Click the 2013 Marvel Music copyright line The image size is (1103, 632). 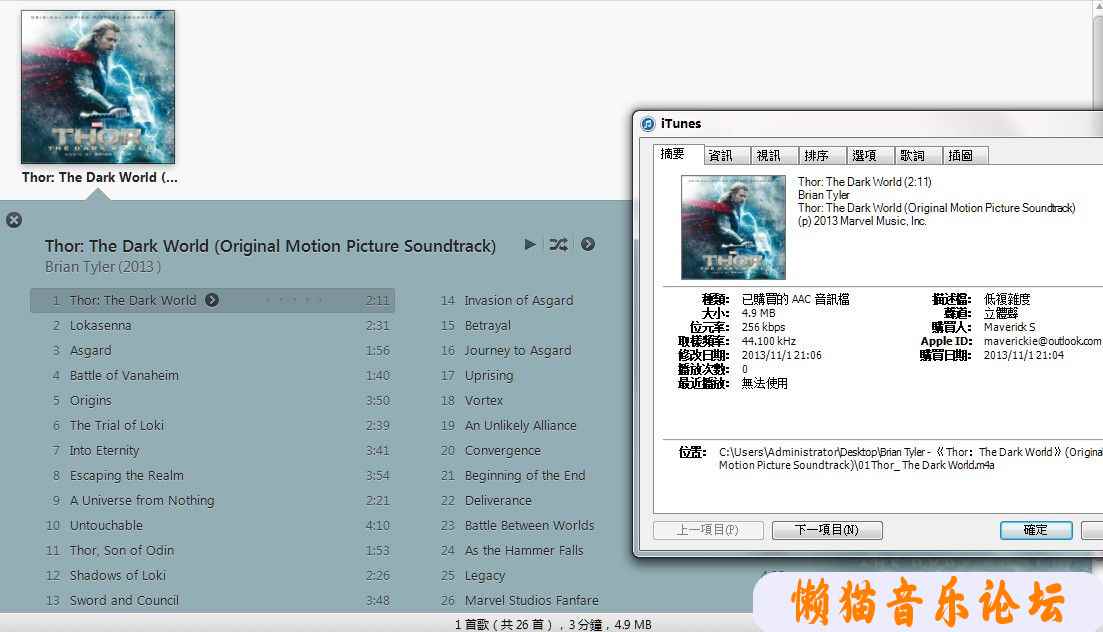862,221
